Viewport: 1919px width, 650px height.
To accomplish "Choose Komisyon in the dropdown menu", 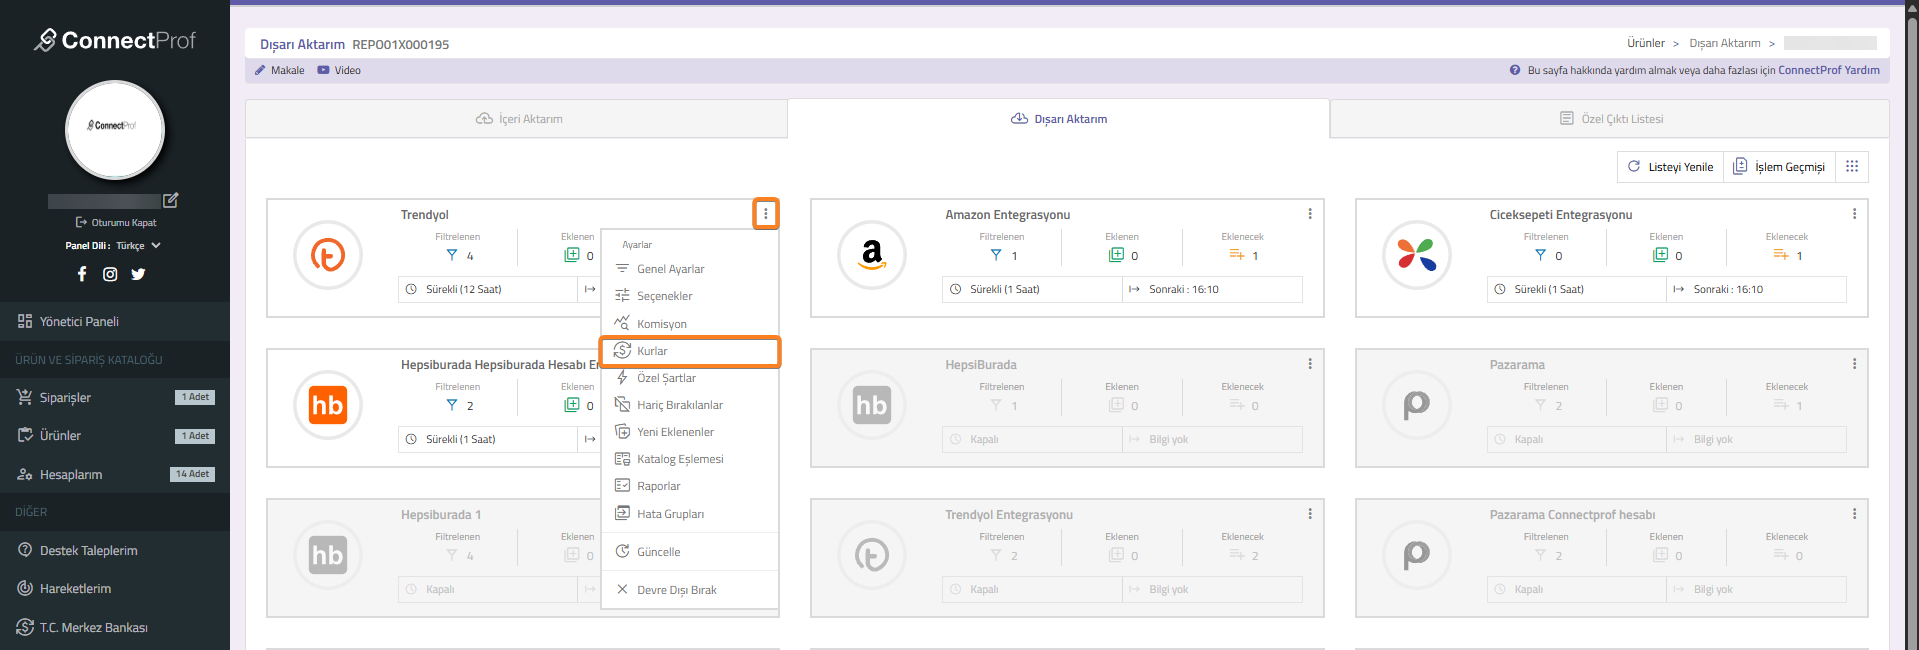I will (x=661, y=324).
